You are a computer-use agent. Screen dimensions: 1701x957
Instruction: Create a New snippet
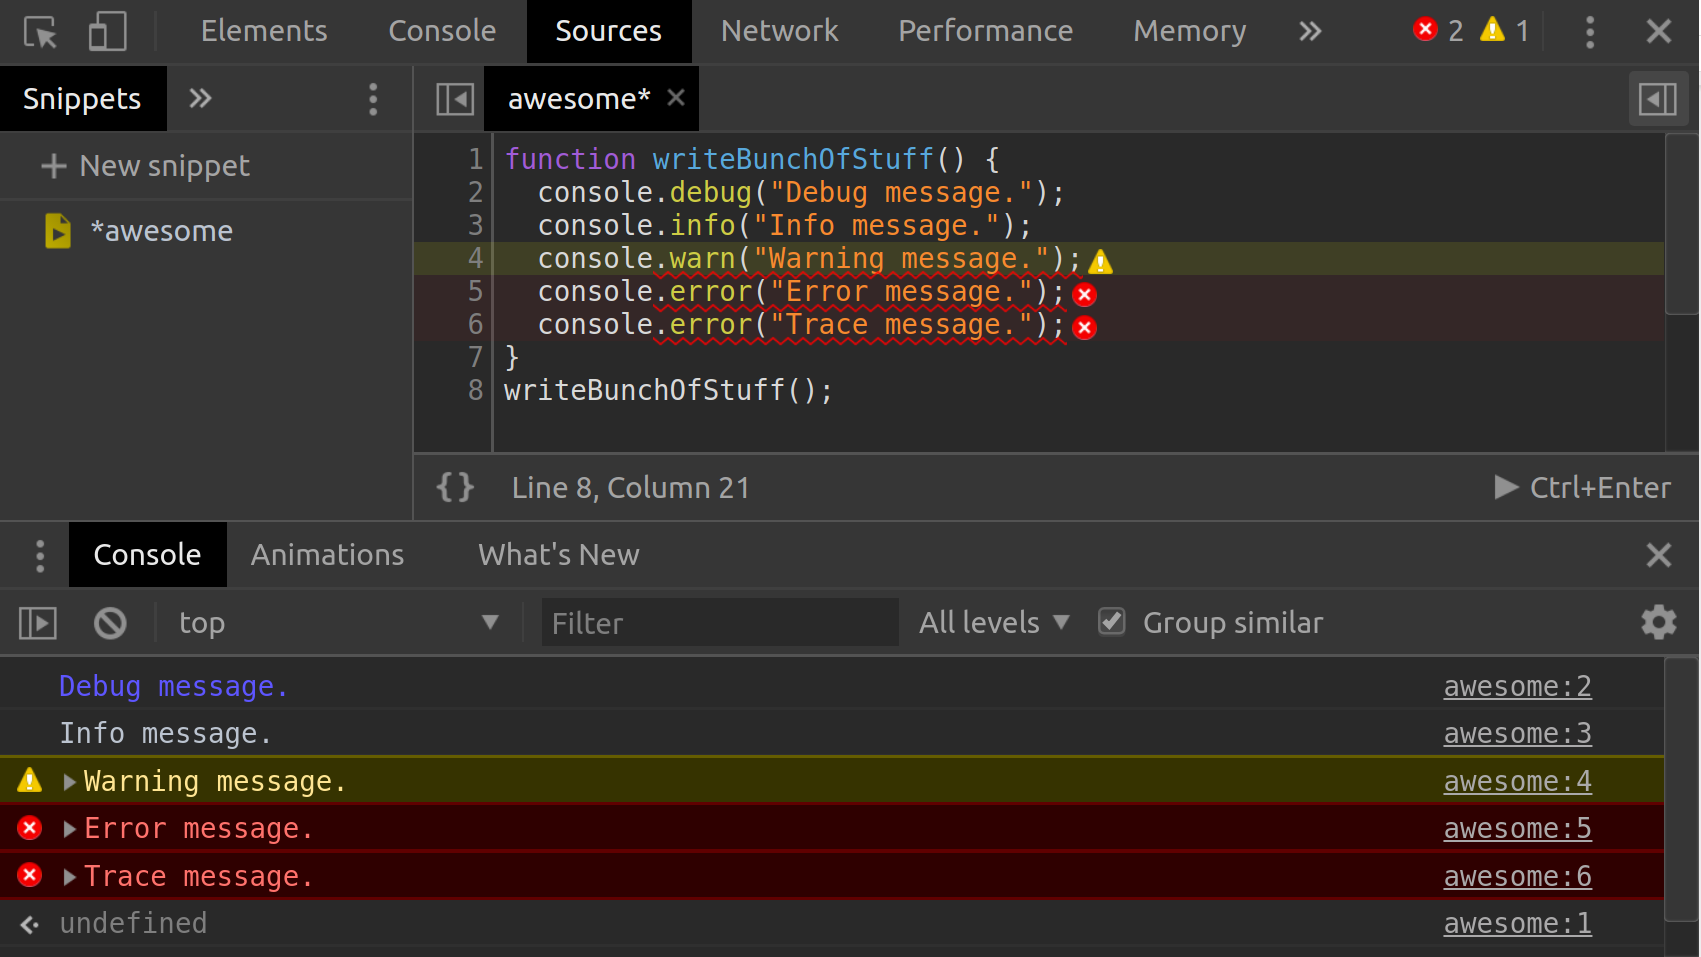pos(145,166)
